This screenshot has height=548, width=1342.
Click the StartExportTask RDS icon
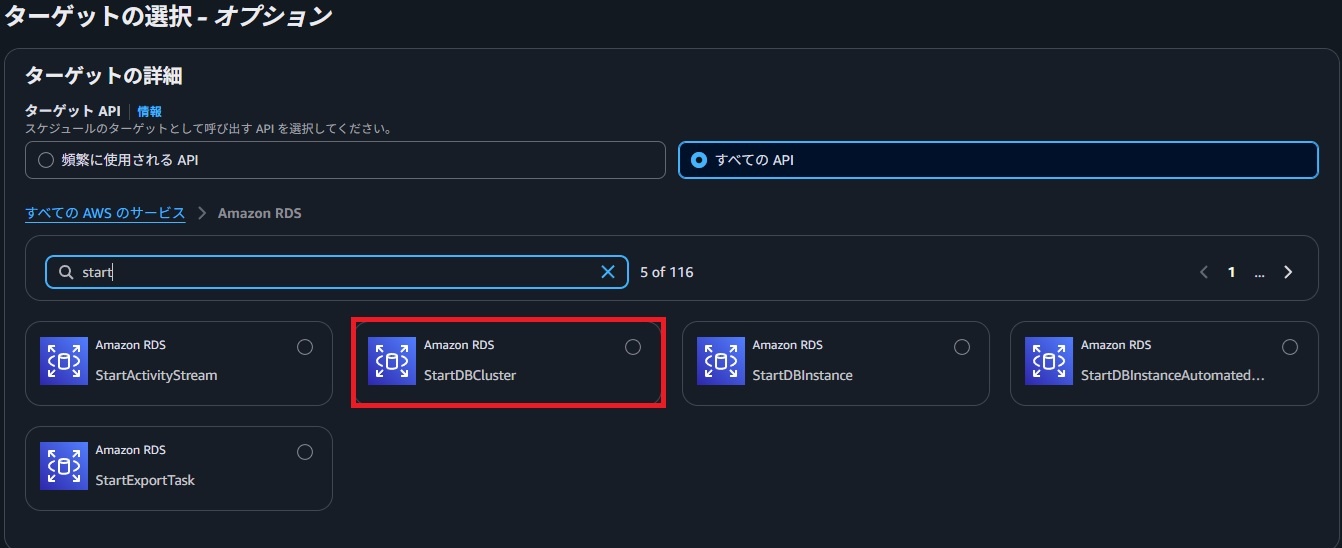tap(64, 466)
